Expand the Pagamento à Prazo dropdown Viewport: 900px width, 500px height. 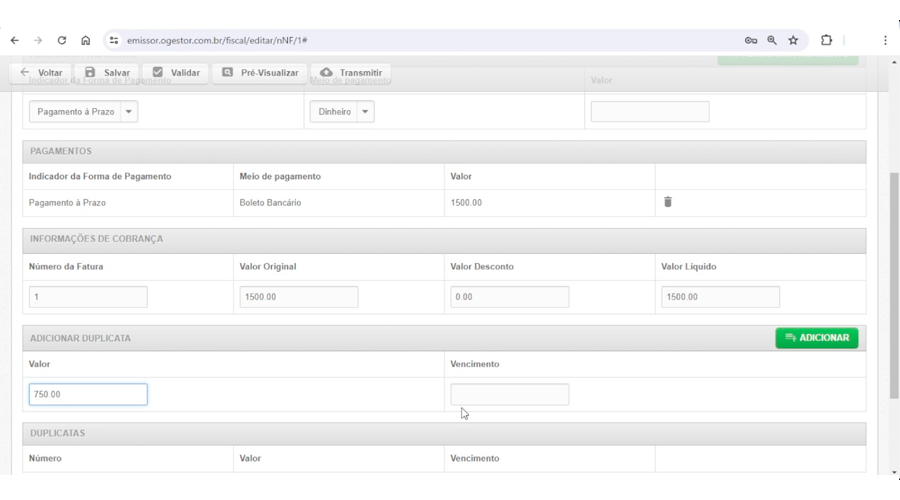pyautogui.click(x=84, y=112)
